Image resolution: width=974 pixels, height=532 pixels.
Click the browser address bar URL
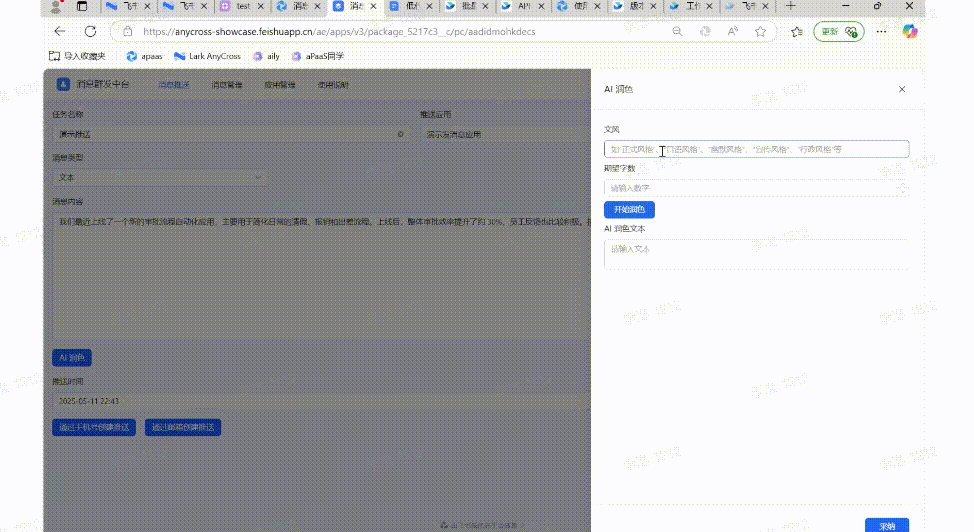click(x=340, y=32)
